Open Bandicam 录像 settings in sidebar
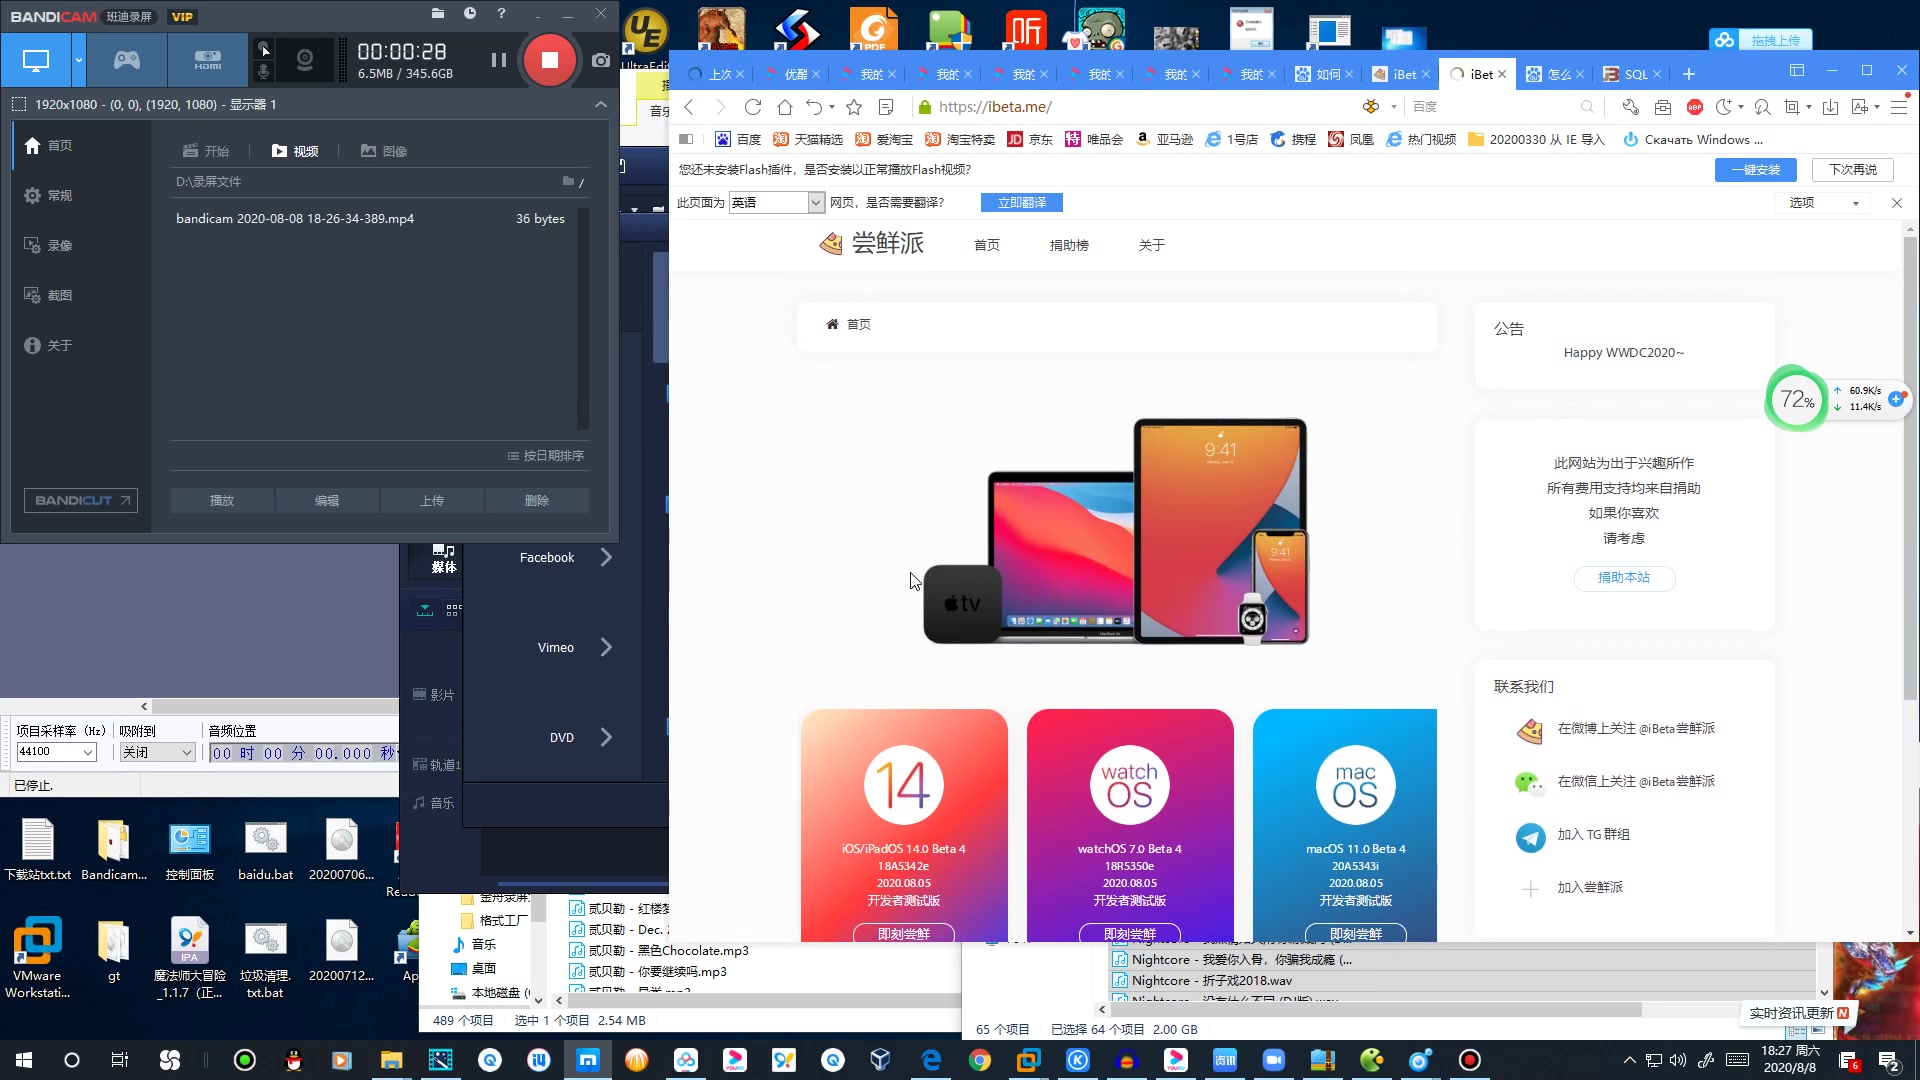Screen dimensions: 1920x1080 tap(48, 245)
